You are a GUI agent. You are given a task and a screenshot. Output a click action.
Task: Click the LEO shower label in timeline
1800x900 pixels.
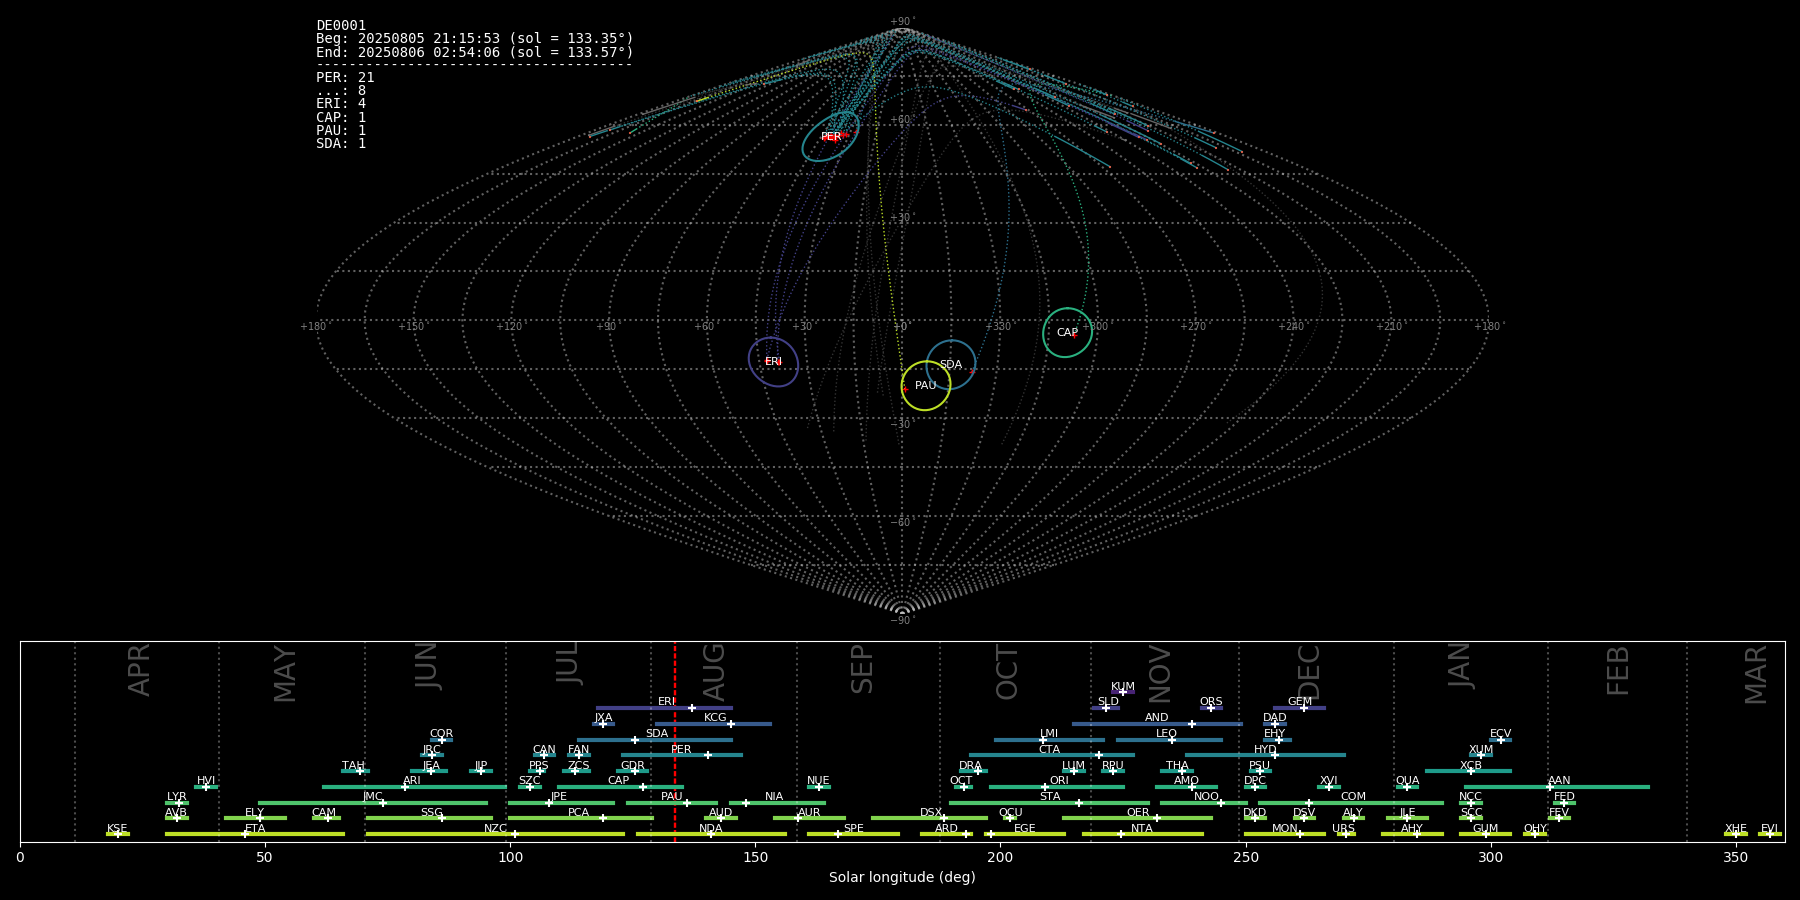pos(1166,734)
